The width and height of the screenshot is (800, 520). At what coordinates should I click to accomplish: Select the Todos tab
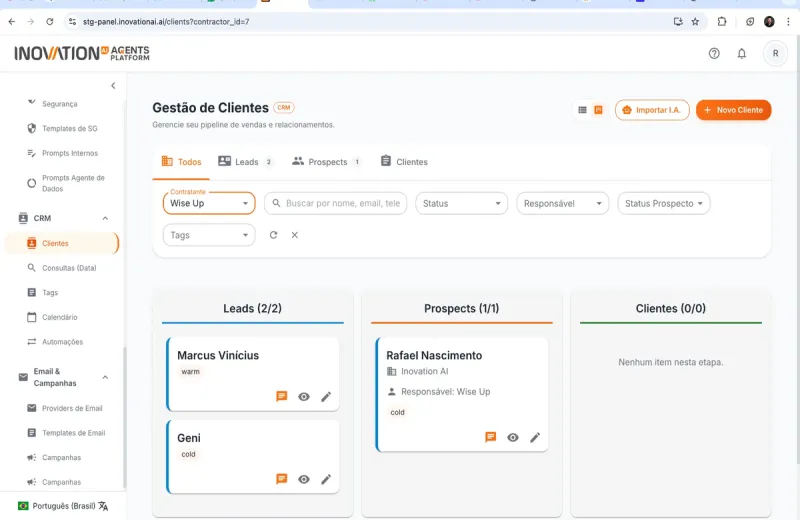181,162
